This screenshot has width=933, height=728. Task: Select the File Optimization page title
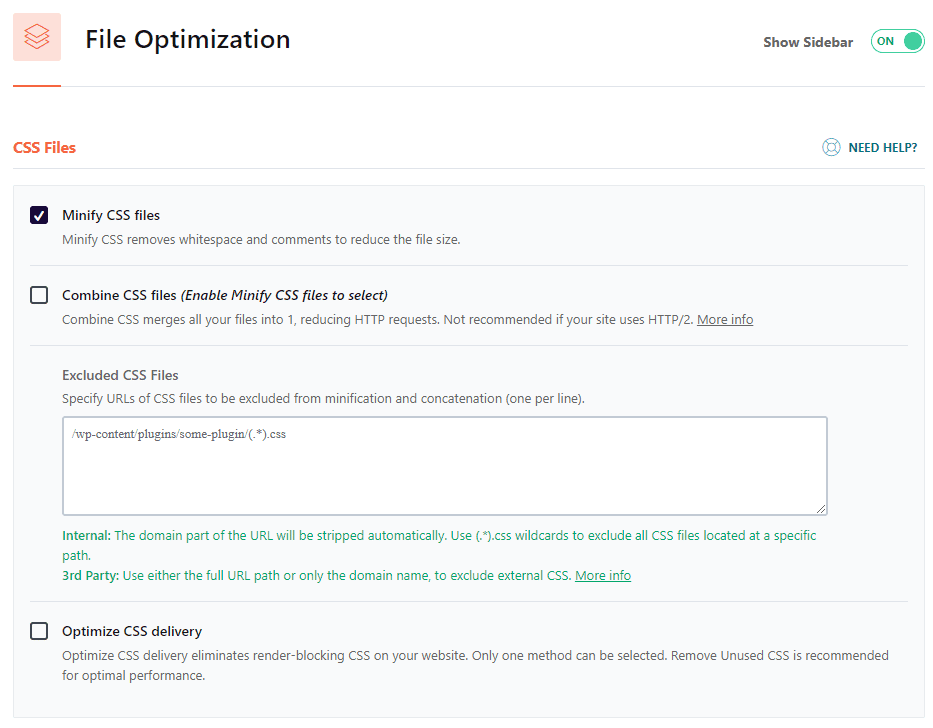[x=187, y=39]
